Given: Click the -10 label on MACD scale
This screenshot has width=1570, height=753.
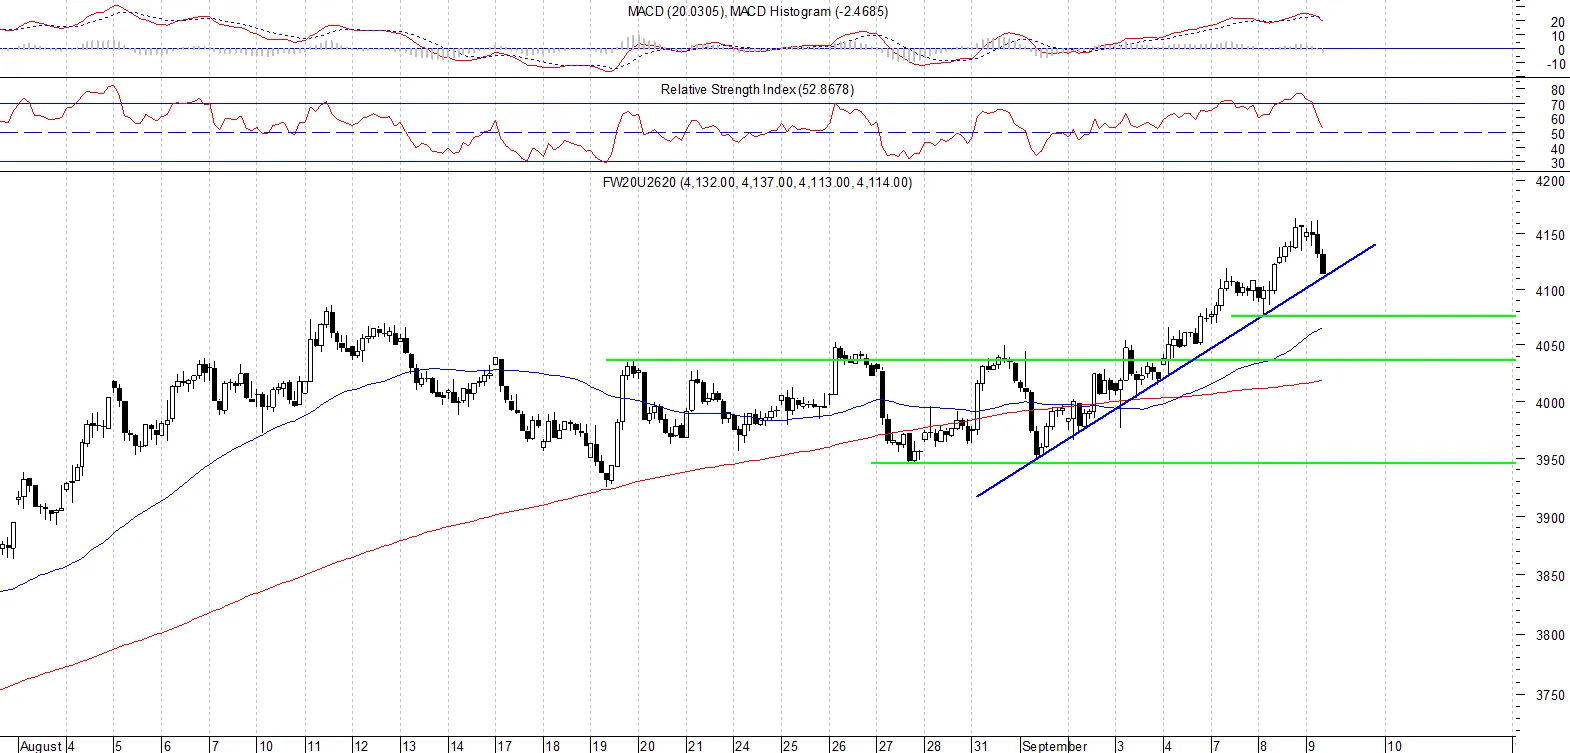Looking at the screenshot, I should pyautogui.click(x=1556, y=64).
